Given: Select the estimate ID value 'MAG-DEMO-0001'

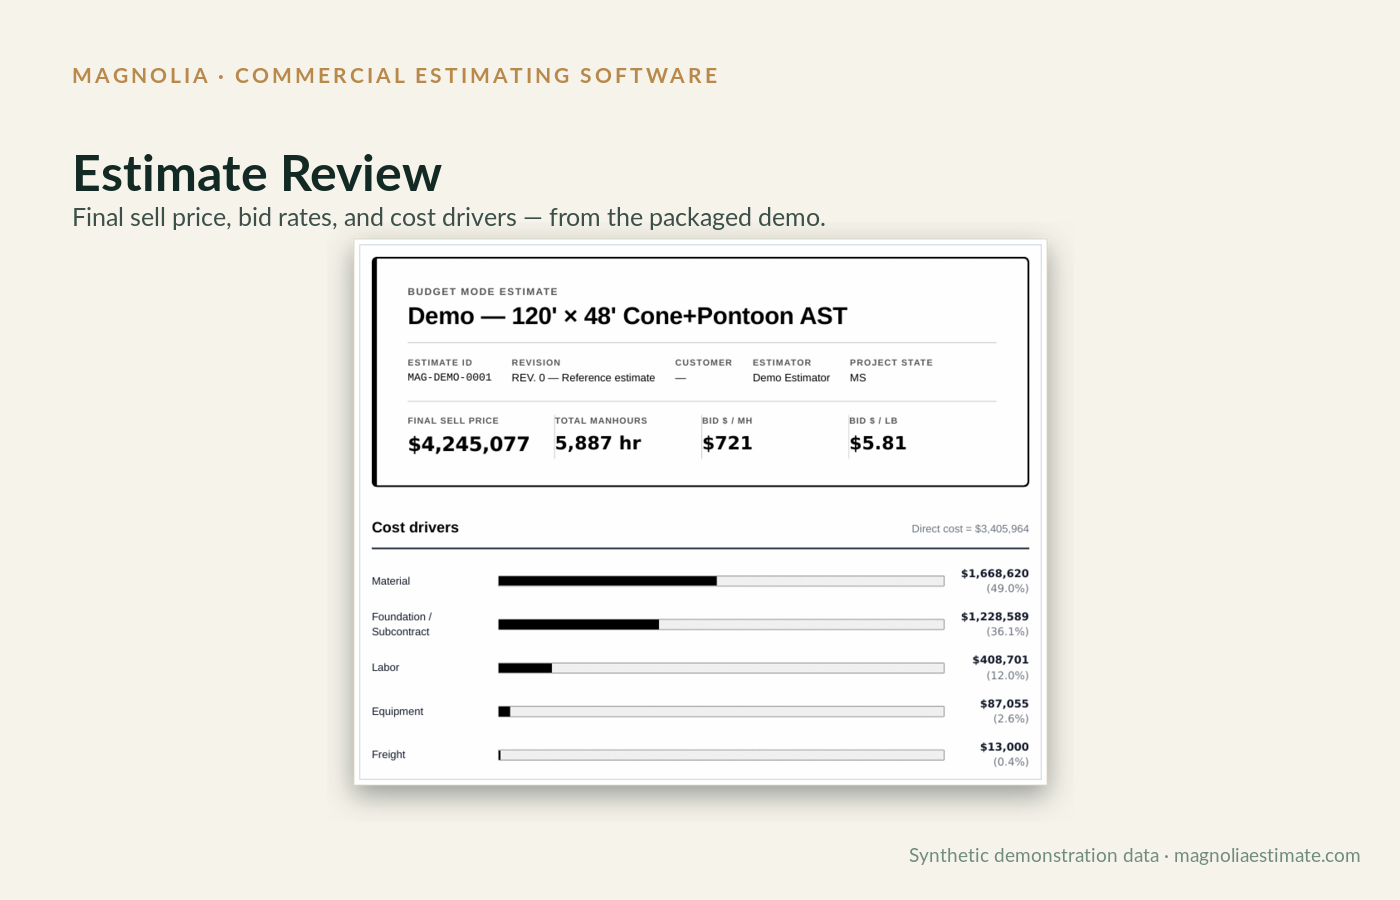Looking at the screenshot, I should point(450,378).
